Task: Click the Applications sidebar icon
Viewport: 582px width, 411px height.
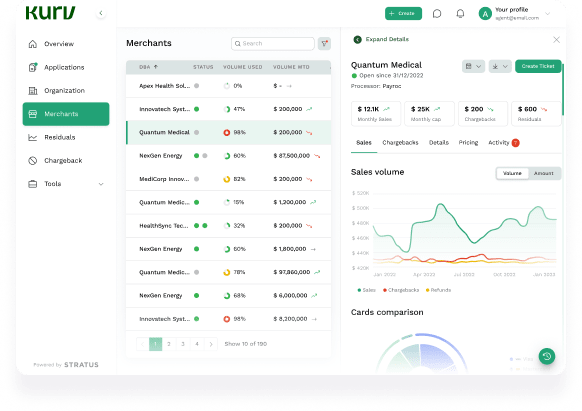Action: point(33,67)
